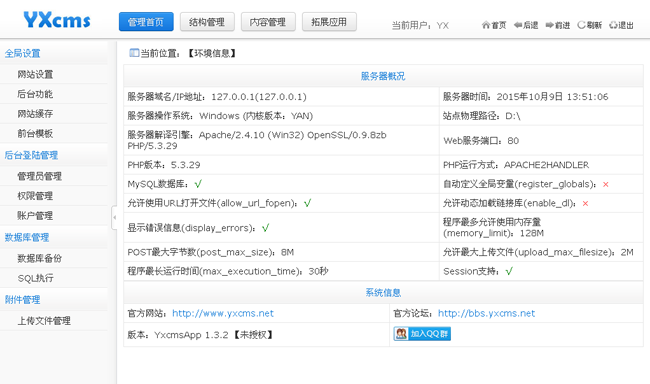Click the version text YxcmsApp 1.3.2
650x384 pixels.
(x=191, y=335)
